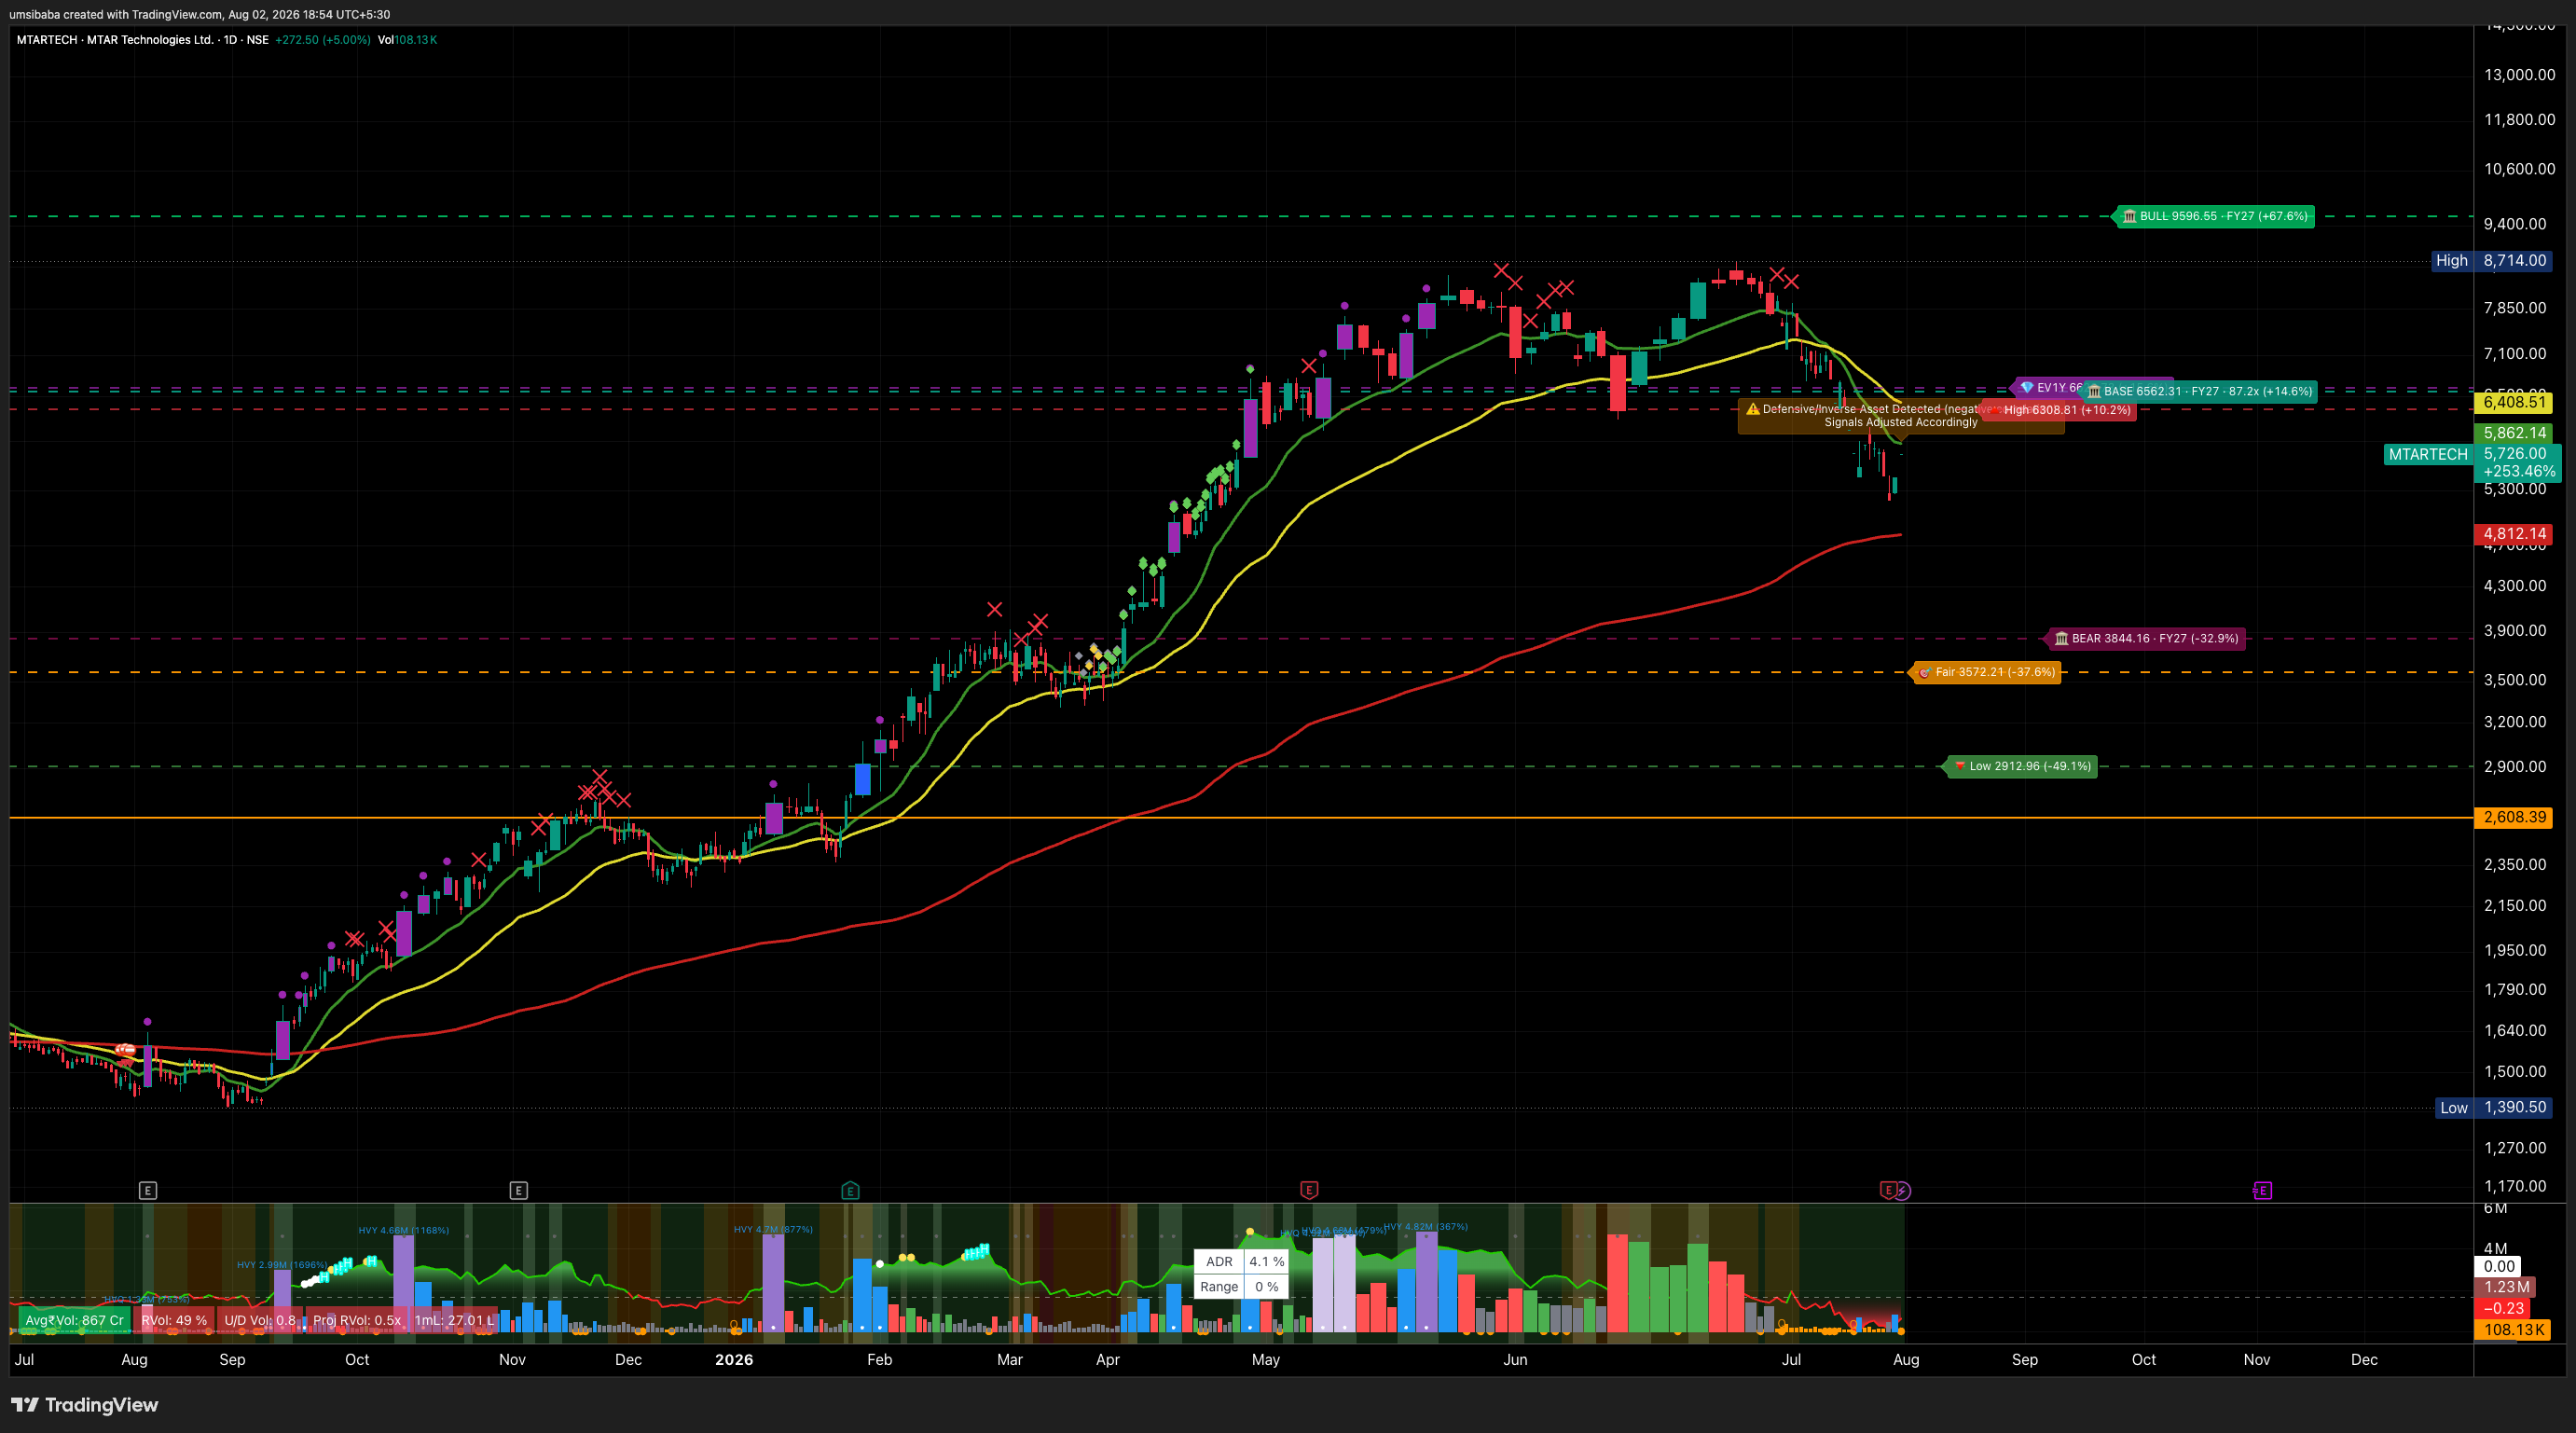Click the 1.23M volume pane label
Viewport: 2576px width, 1433px height.
pos(2507,1287)
